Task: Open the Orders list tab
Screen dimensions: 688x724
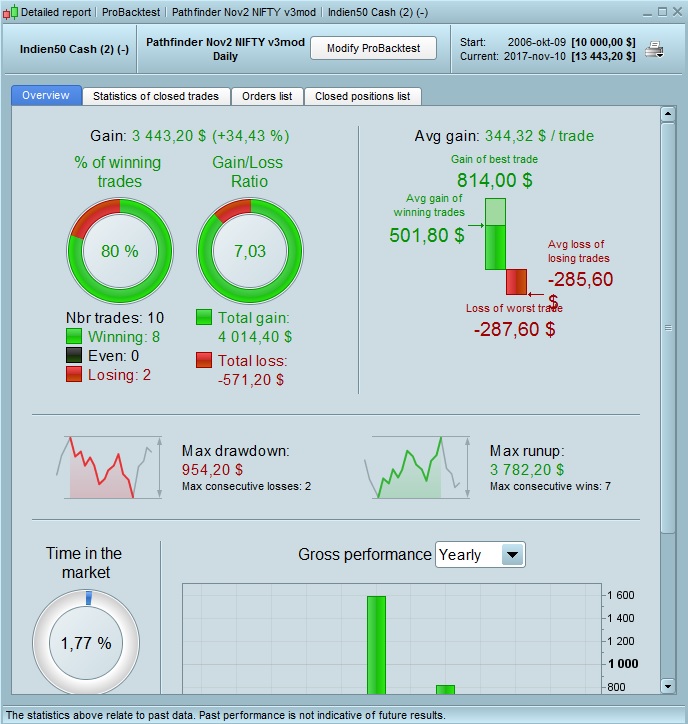Action: click(x=267, y=96)
